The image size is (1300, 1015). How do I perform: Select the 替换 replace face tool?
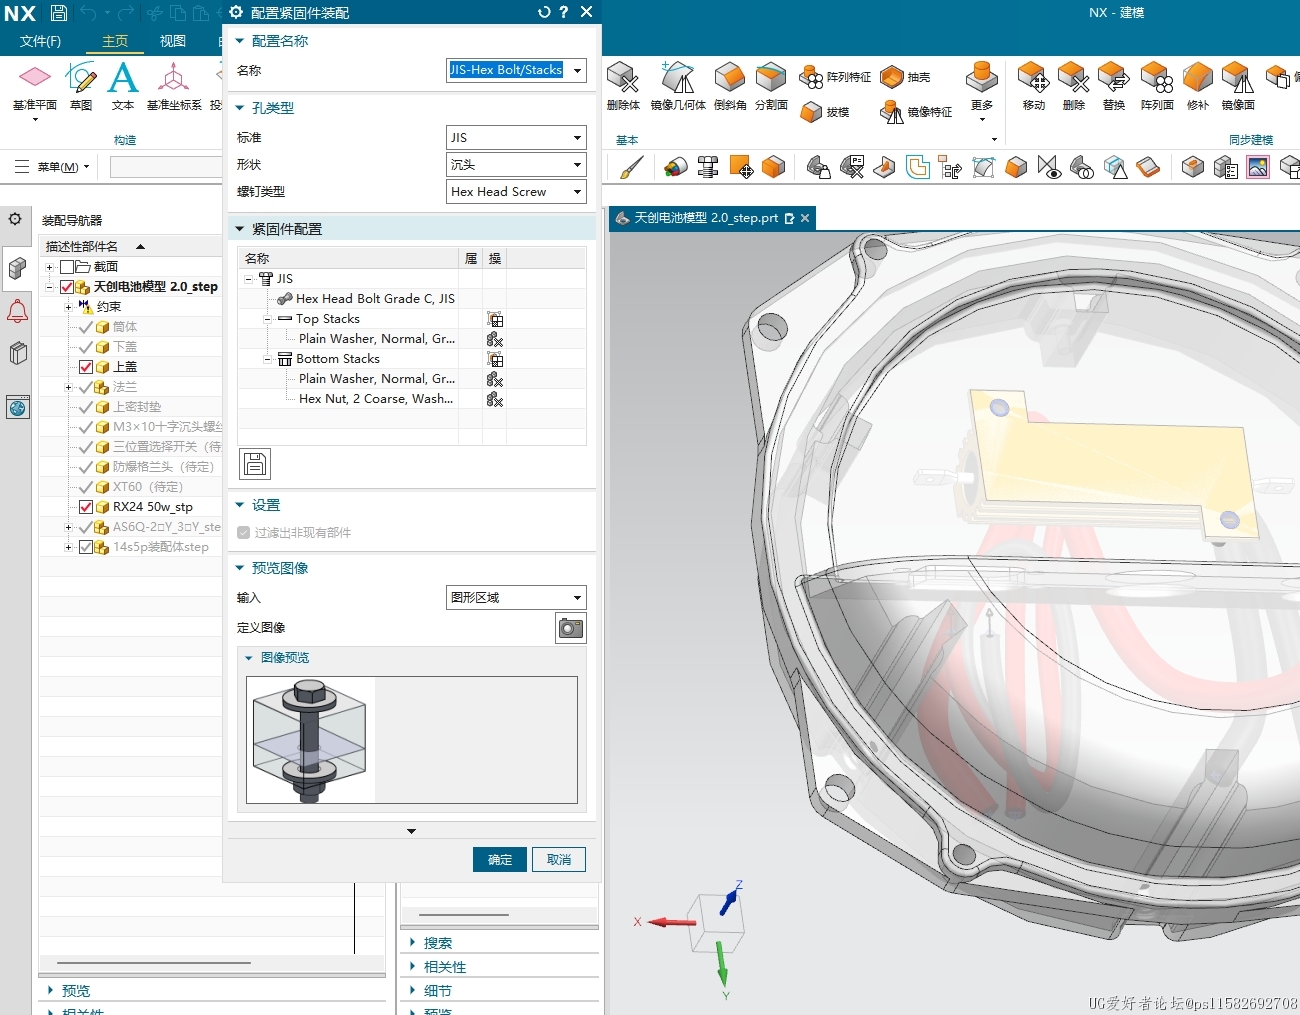pos(1113,87)
